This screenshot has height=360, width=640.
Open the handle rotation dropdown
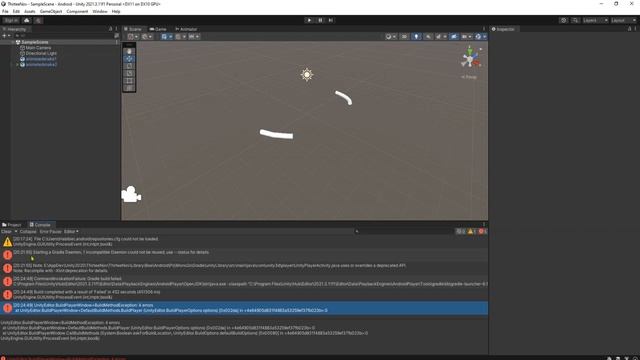click(147, 37)
